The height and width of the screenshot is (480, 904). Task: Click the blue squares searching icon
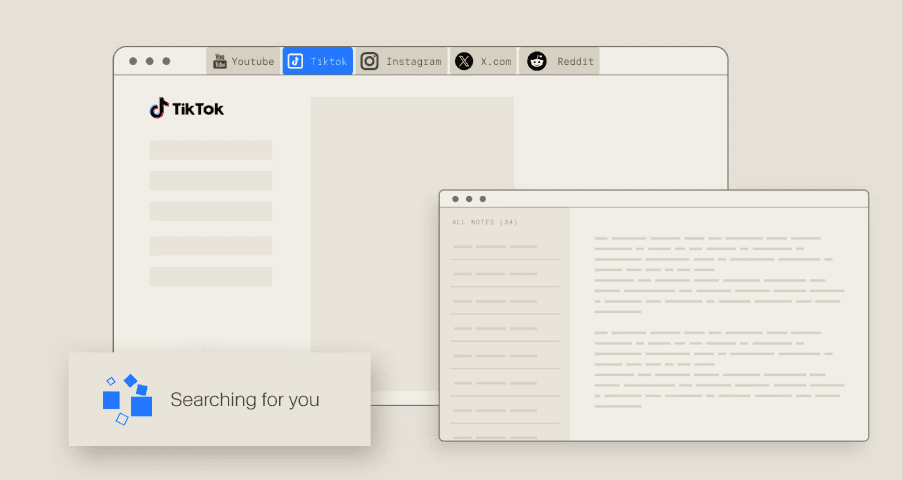[x=127, y=399]
